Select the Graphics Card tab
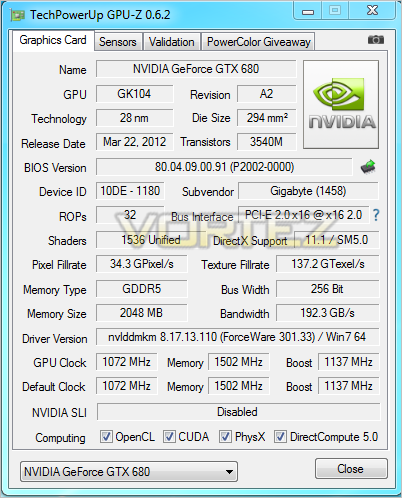Screen dimensions: 402x498 (53, 40)
